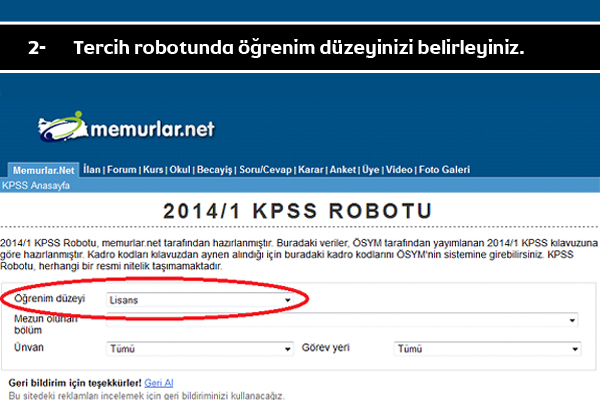Open the Üye menu item
The height and width of the screenshot is (400, 600).
pos(371,170)
